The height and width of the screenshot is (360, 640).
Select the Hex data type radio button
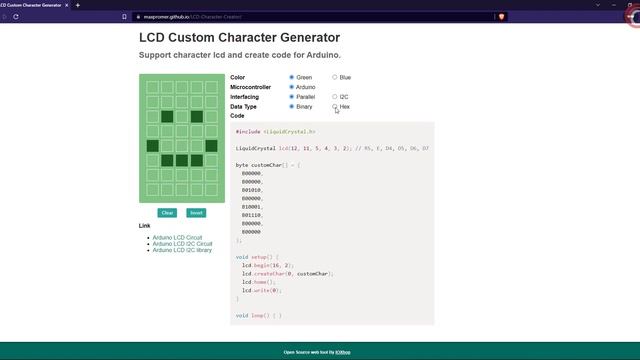coord(335,107)
